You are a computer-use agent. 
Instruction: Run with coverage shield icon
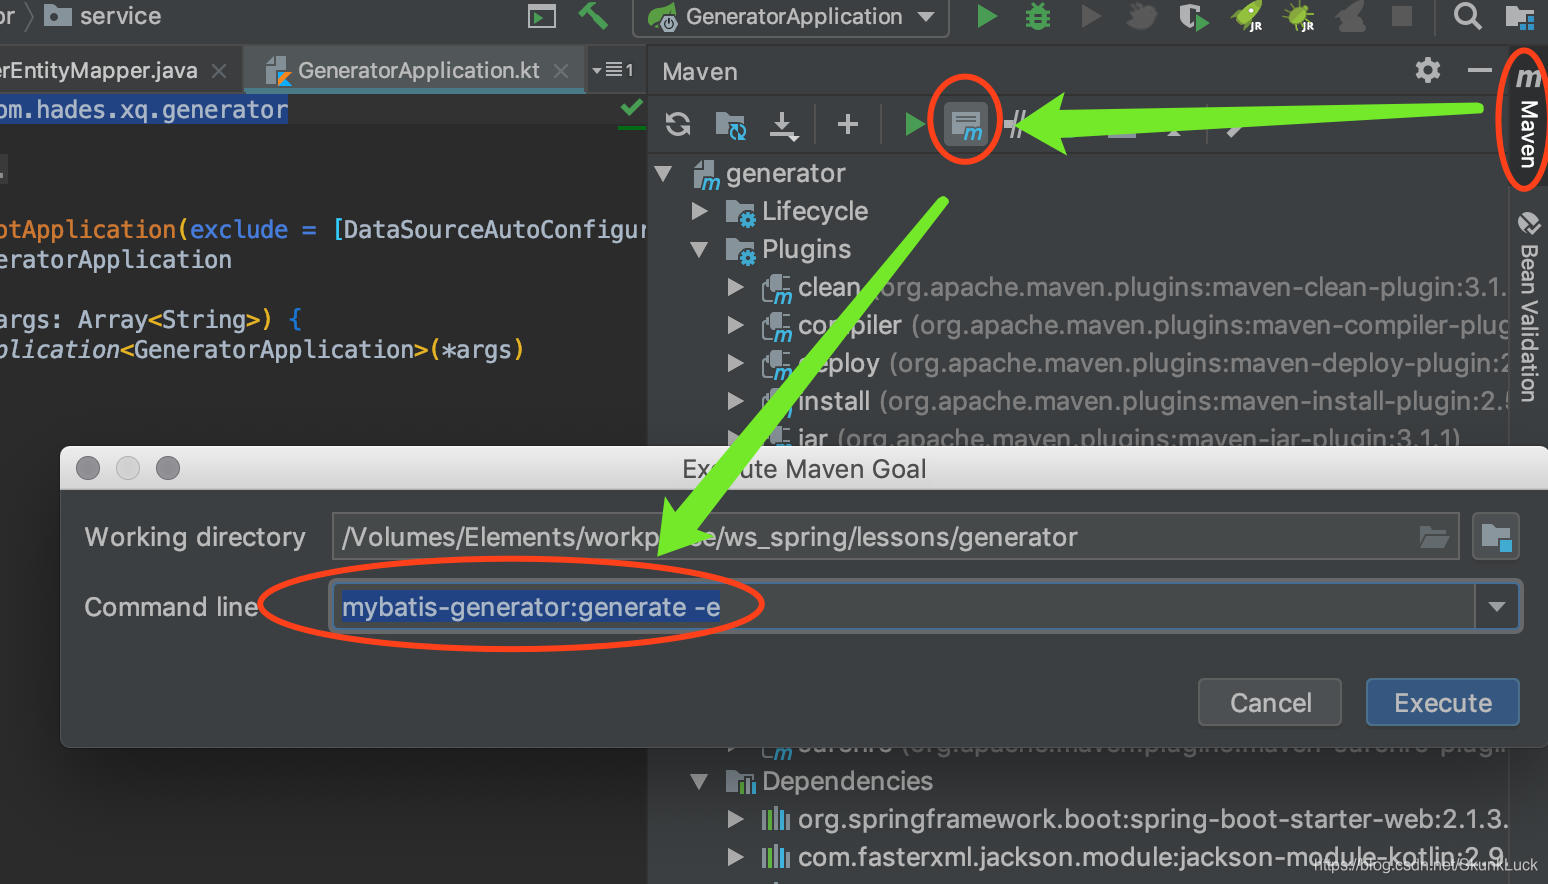[1192, 16]
